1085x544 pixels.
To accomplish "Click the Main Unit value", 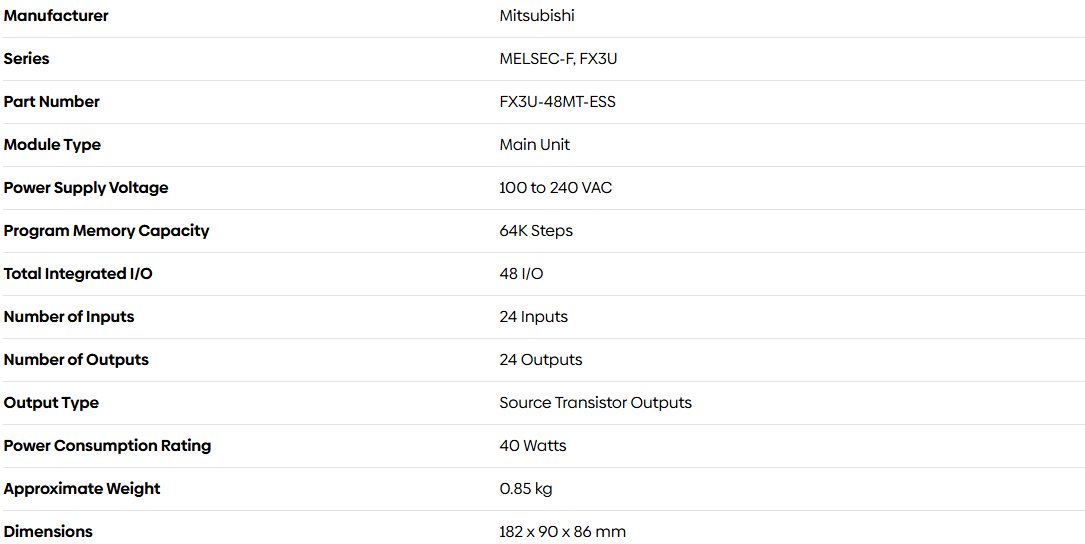I will [535, 145].
